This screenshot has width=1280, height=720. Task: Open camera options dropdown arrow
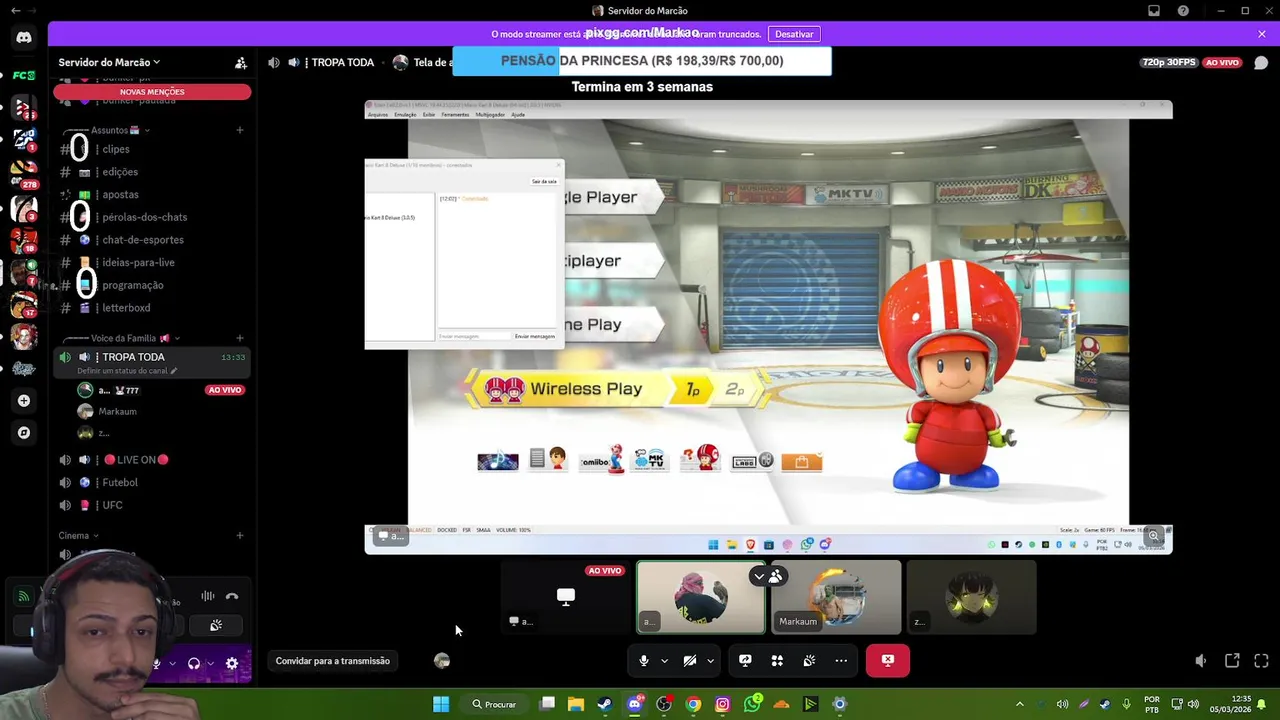pos(710,660)
